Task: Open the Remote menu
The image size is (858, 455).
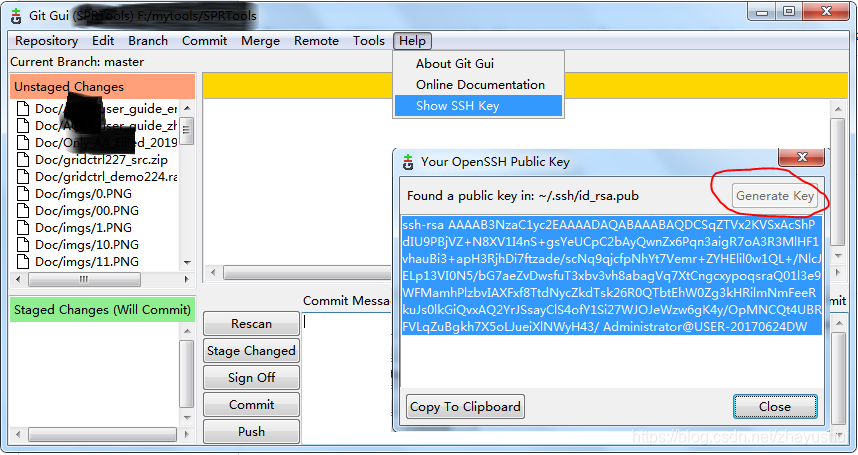Action: pyautogui.click(x=316, y=41)
